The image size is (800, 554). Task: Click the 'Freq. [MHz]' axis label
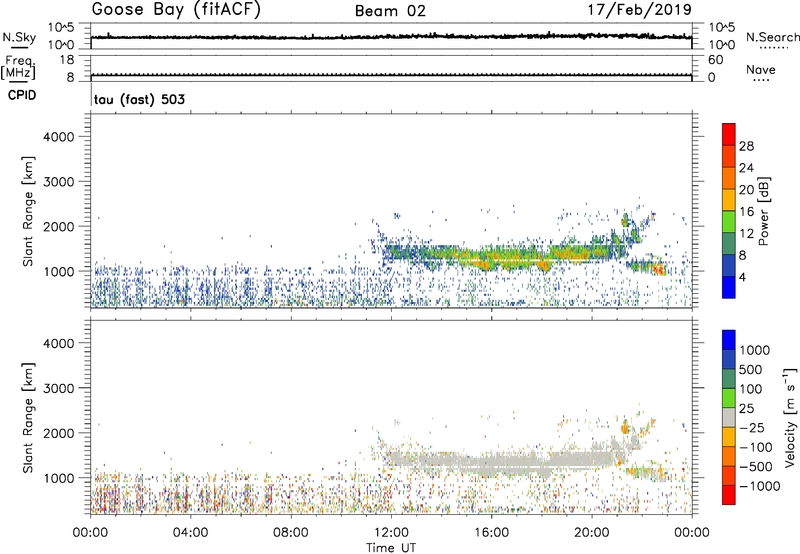pyautogui.click(x=19, y=68)
